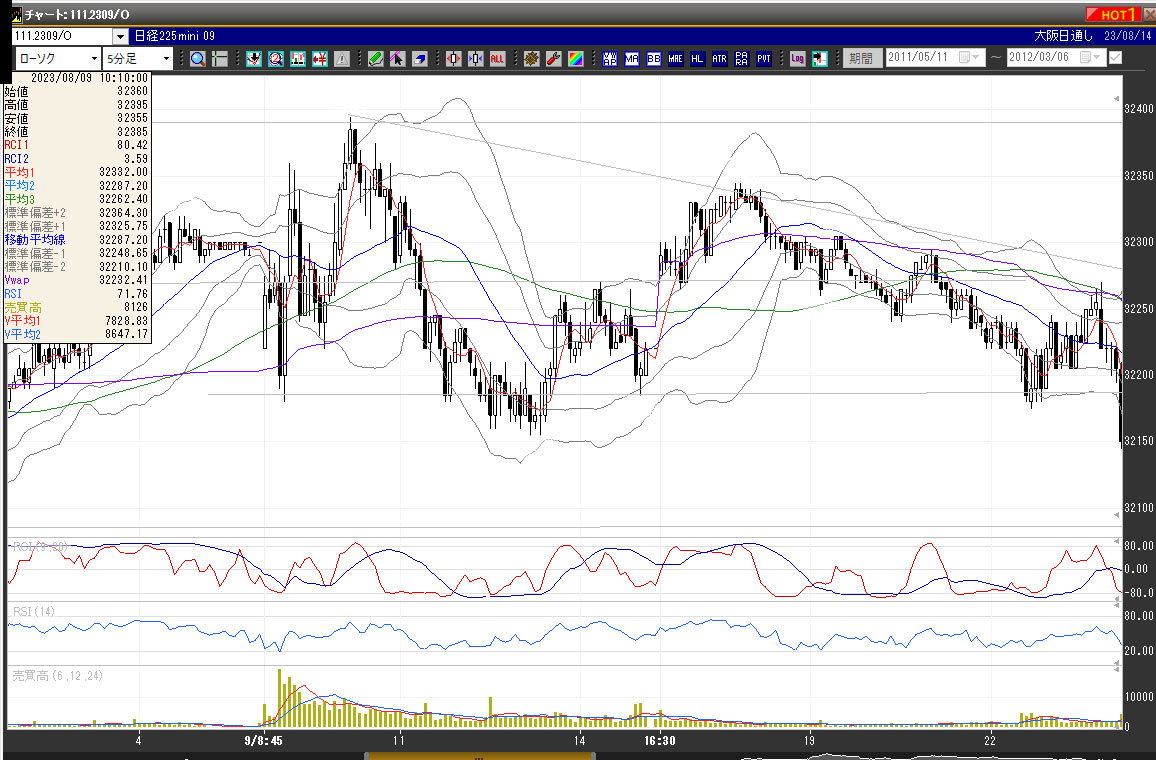Click the RCI2 label in data panel
1156x760 pixels.
coord(16,158)
